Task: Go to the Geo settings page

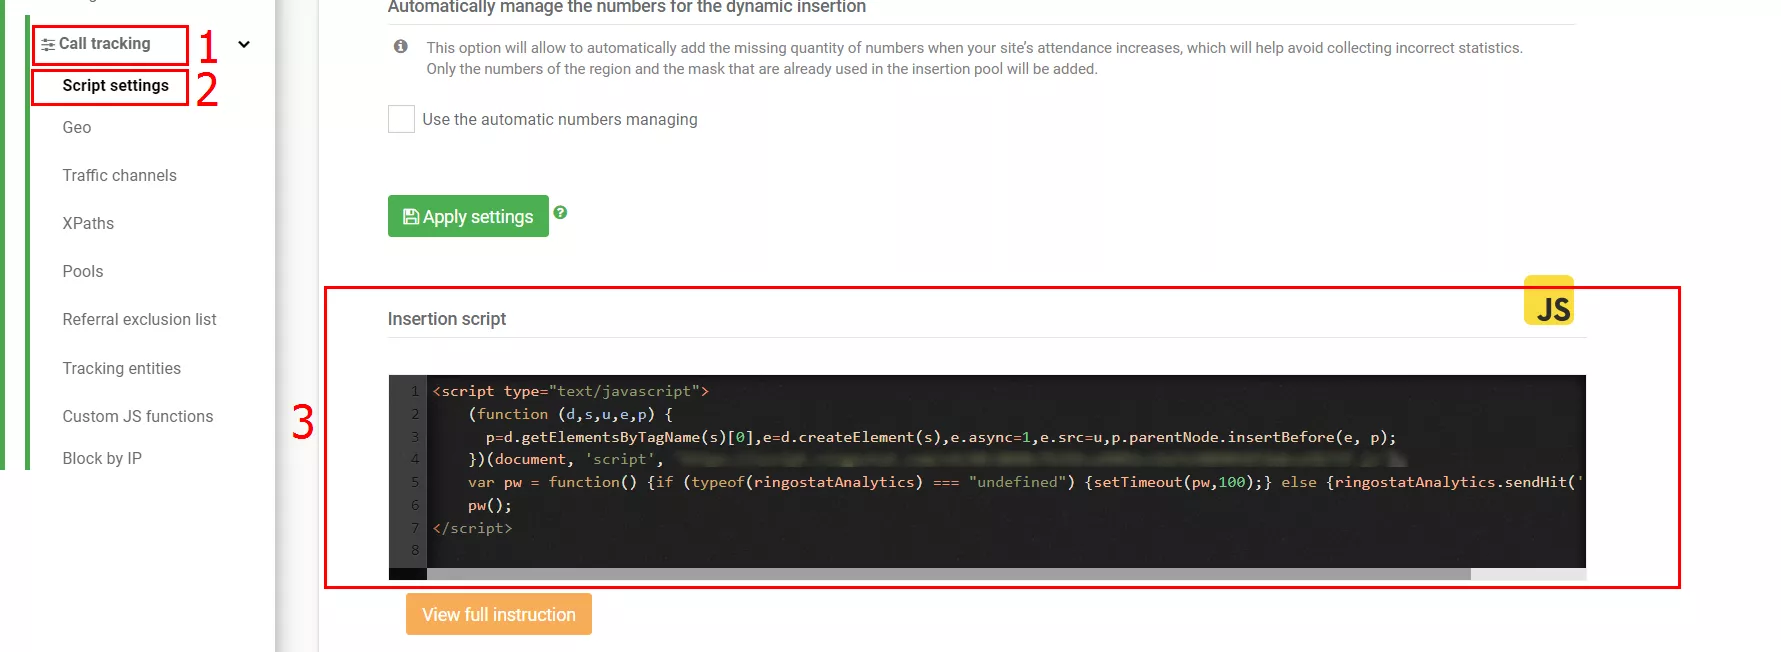Action: tap(77, 128)
